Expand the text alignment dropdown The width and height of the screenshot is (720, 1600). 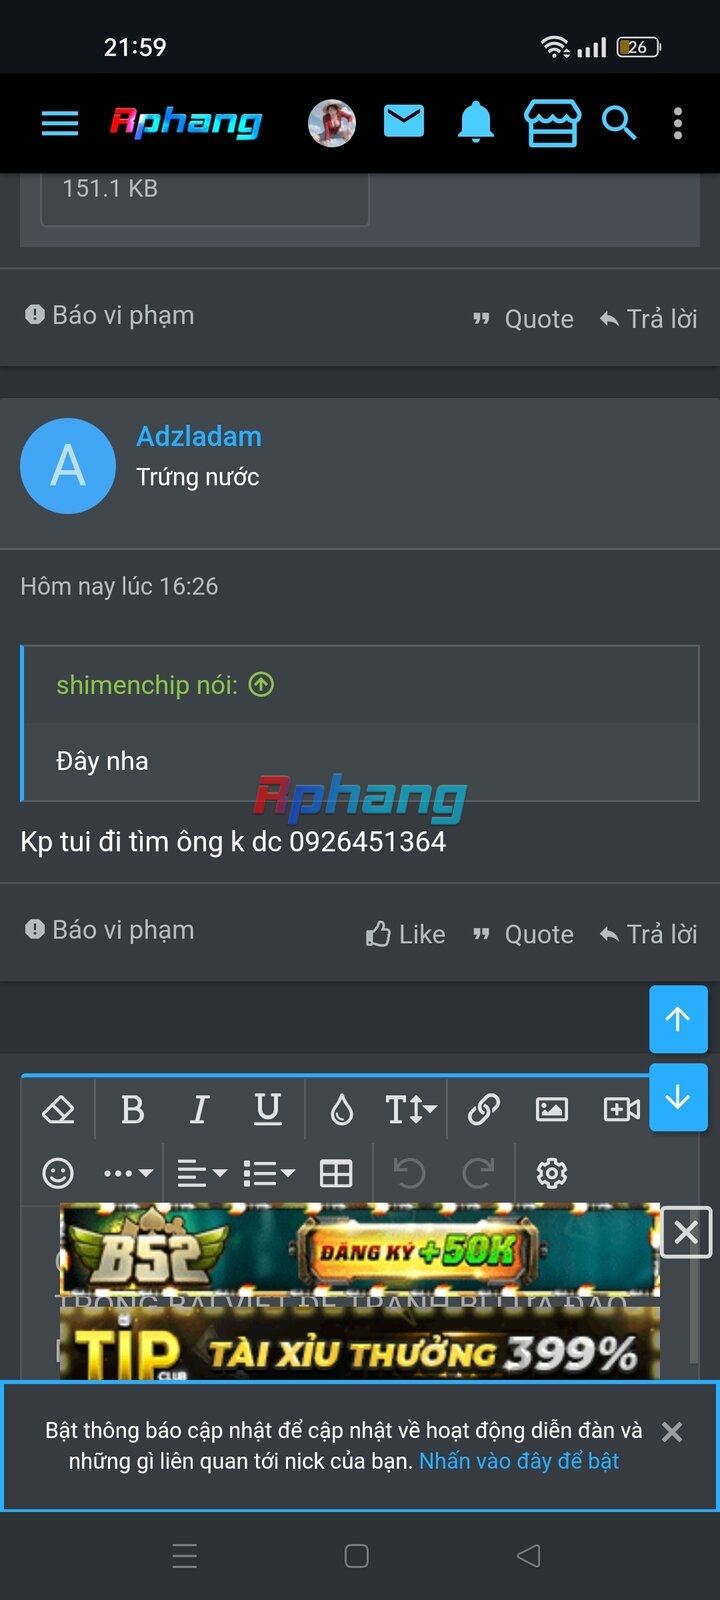click(202, 1173)
